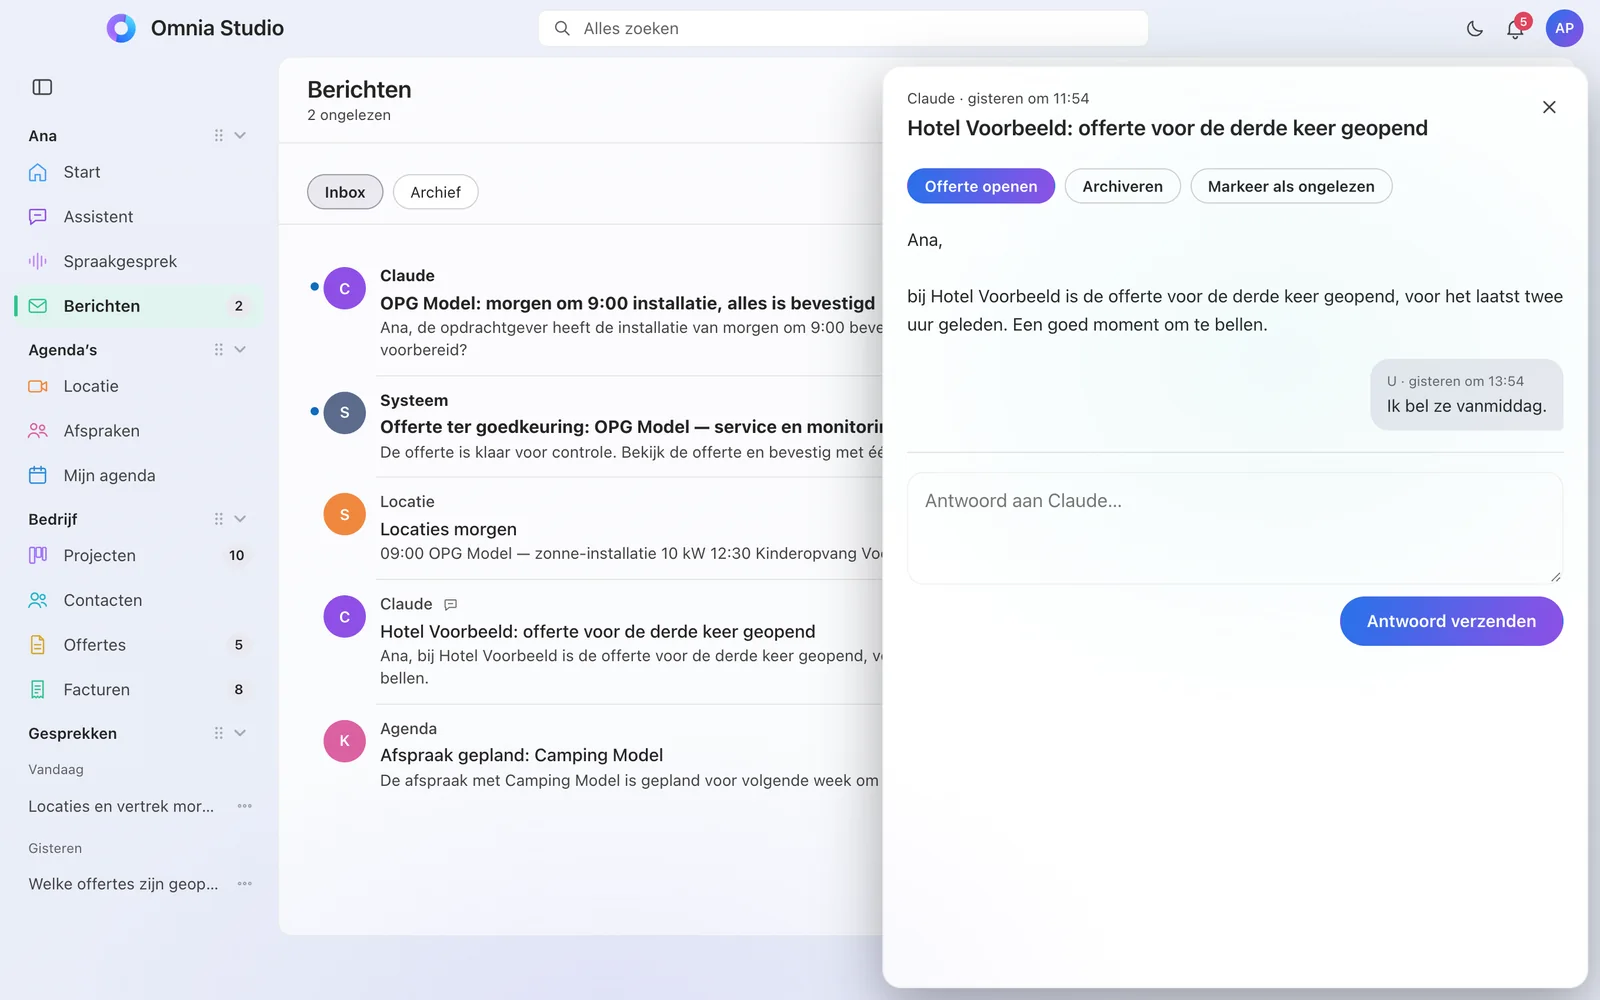
Task: Switch to the Archief tab
Action: click(x=435, y=192)
